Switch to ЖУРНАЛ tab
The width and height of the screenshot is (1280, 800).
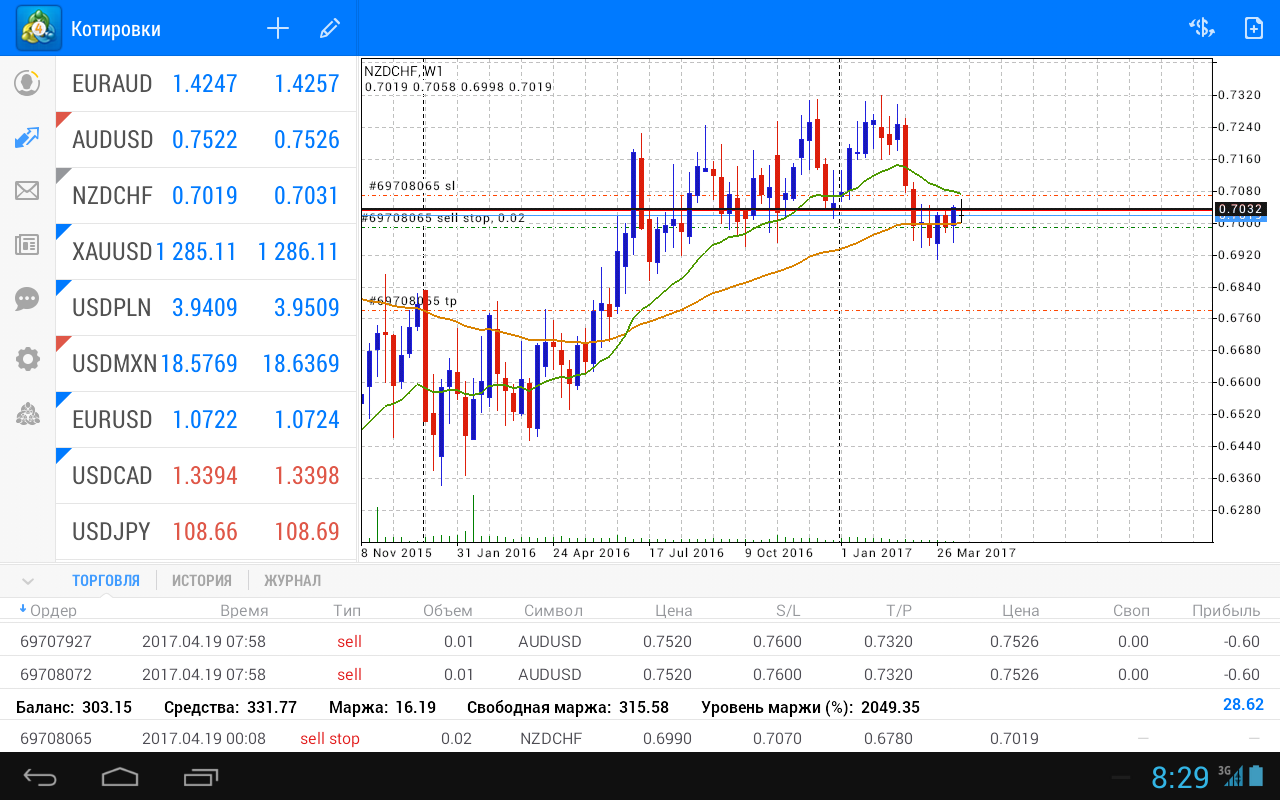[293, 580]
